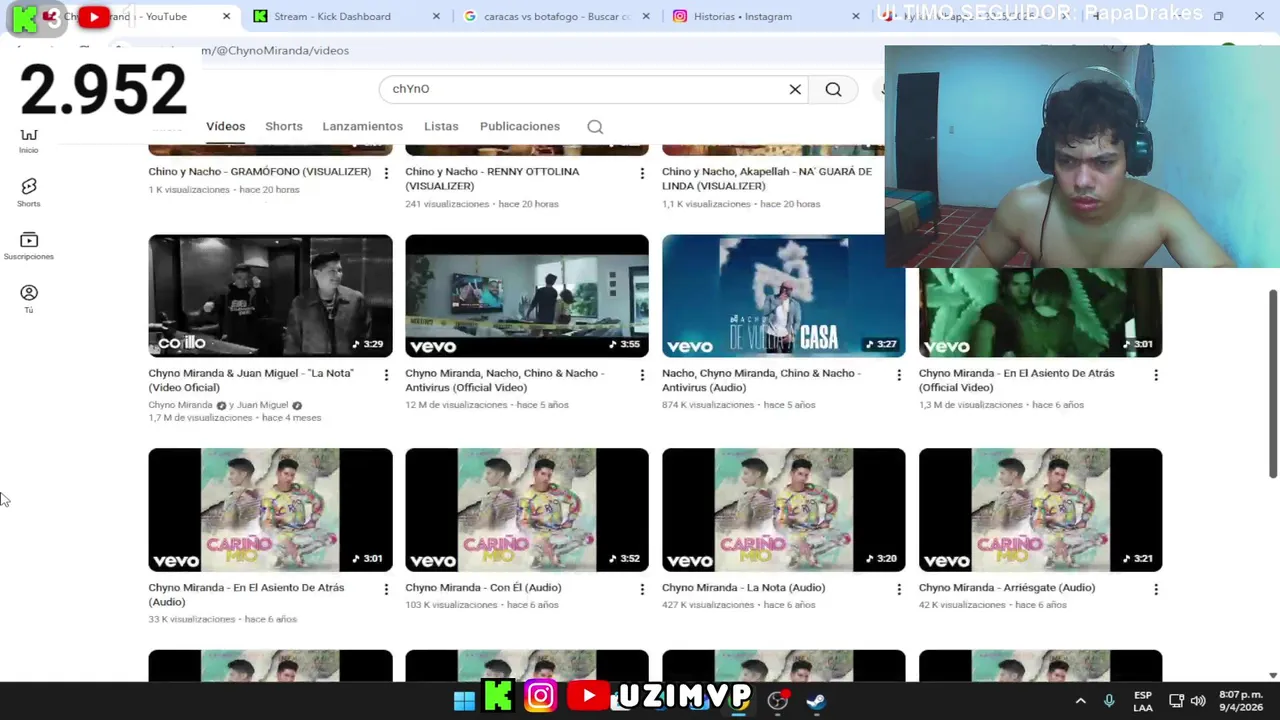Select the Vídeos channel tab

(x=225, y=127)
